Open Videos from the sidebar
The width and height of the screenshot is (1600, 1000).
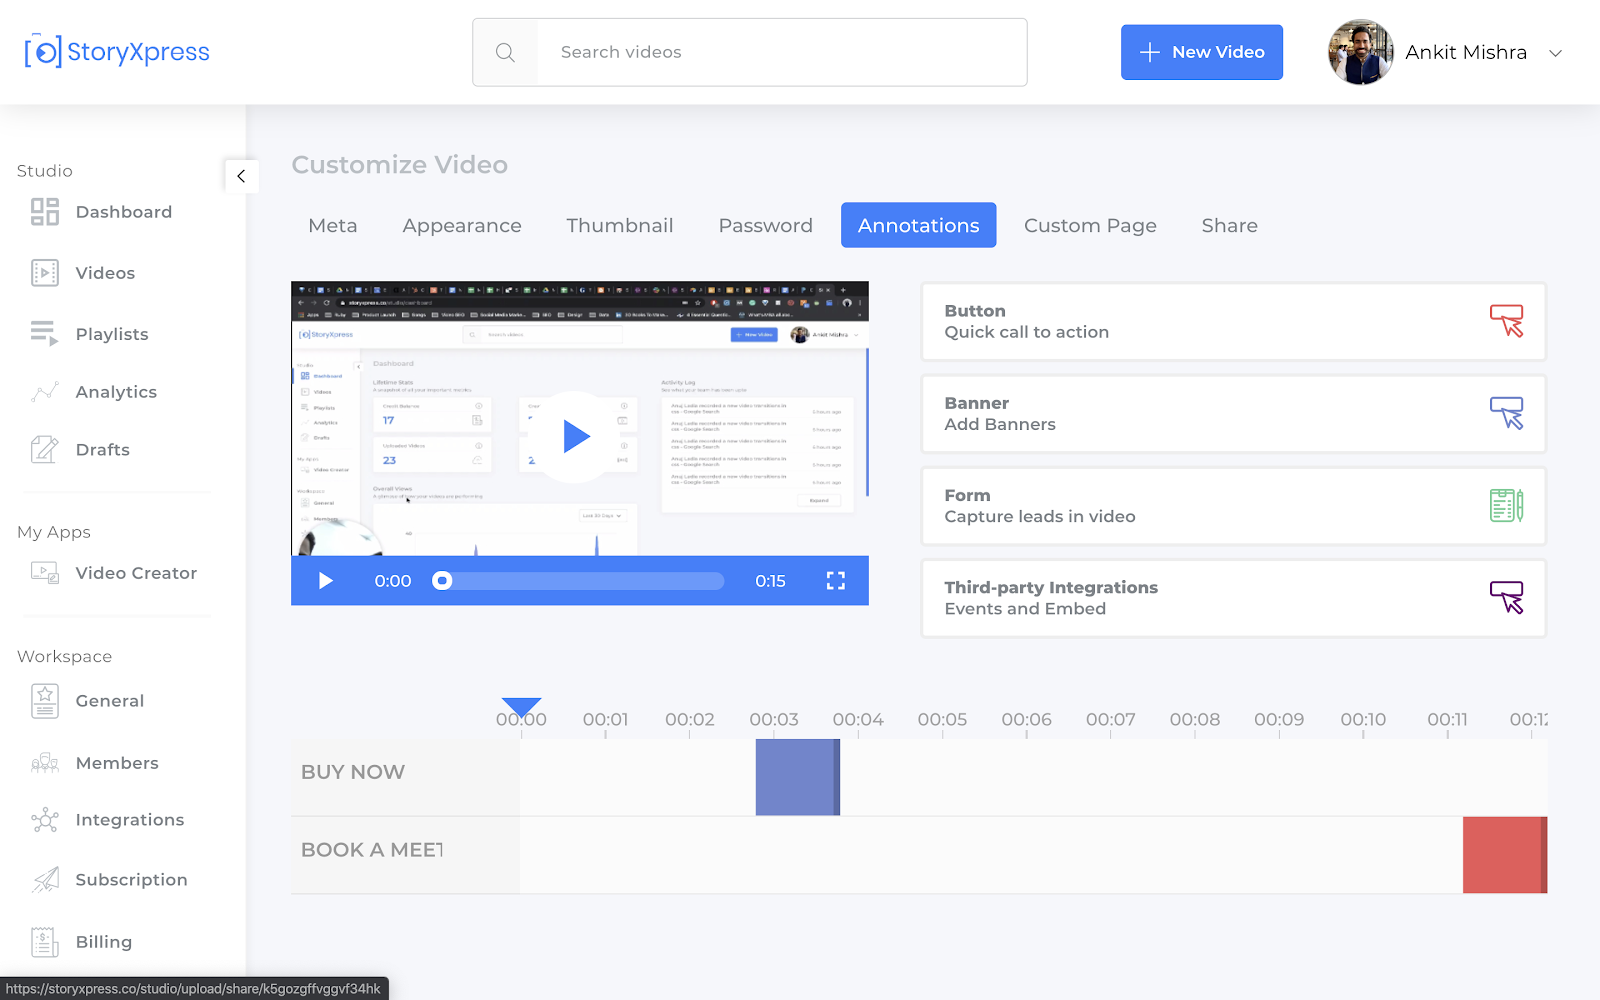(x=105, y=273)
